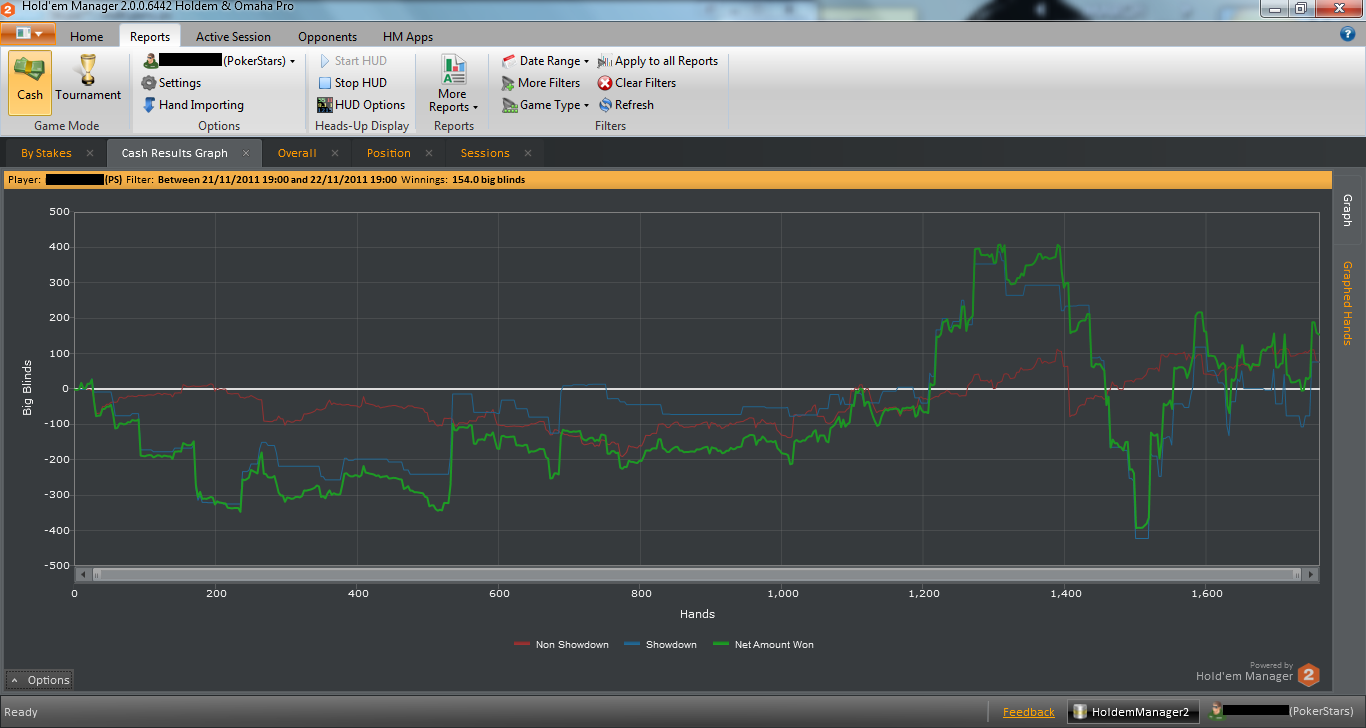Close the Cash Results Graph tab
1366x728 pixels.
(x=246, y=153)
